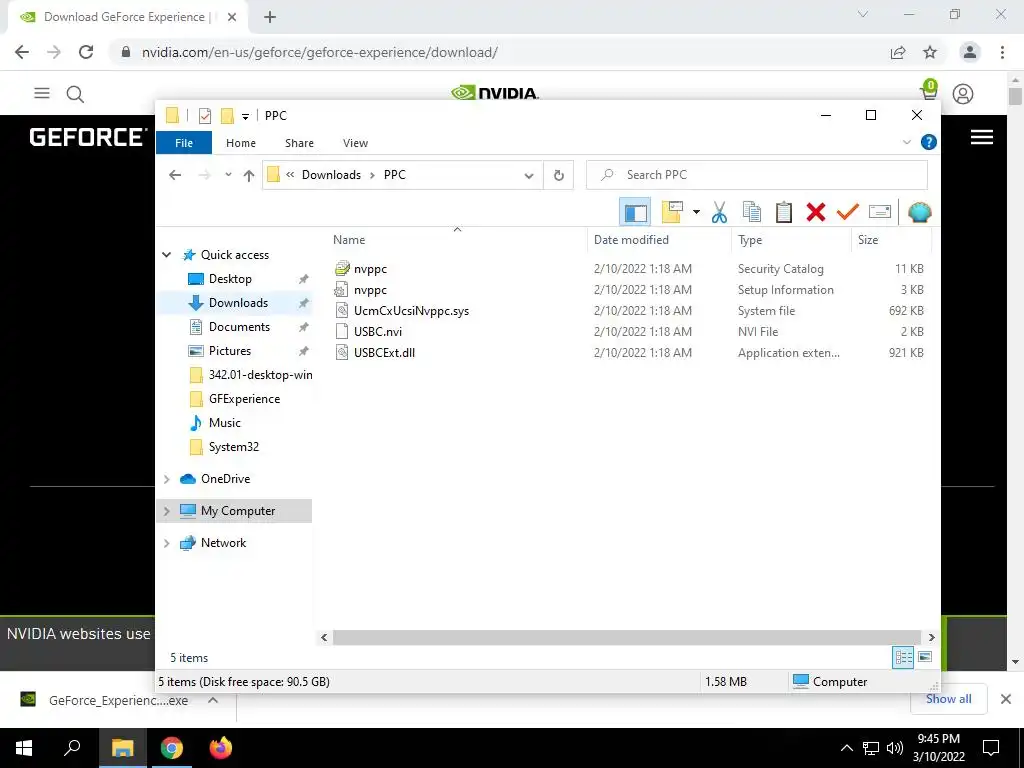Open the Share ribbon tab

299,142
